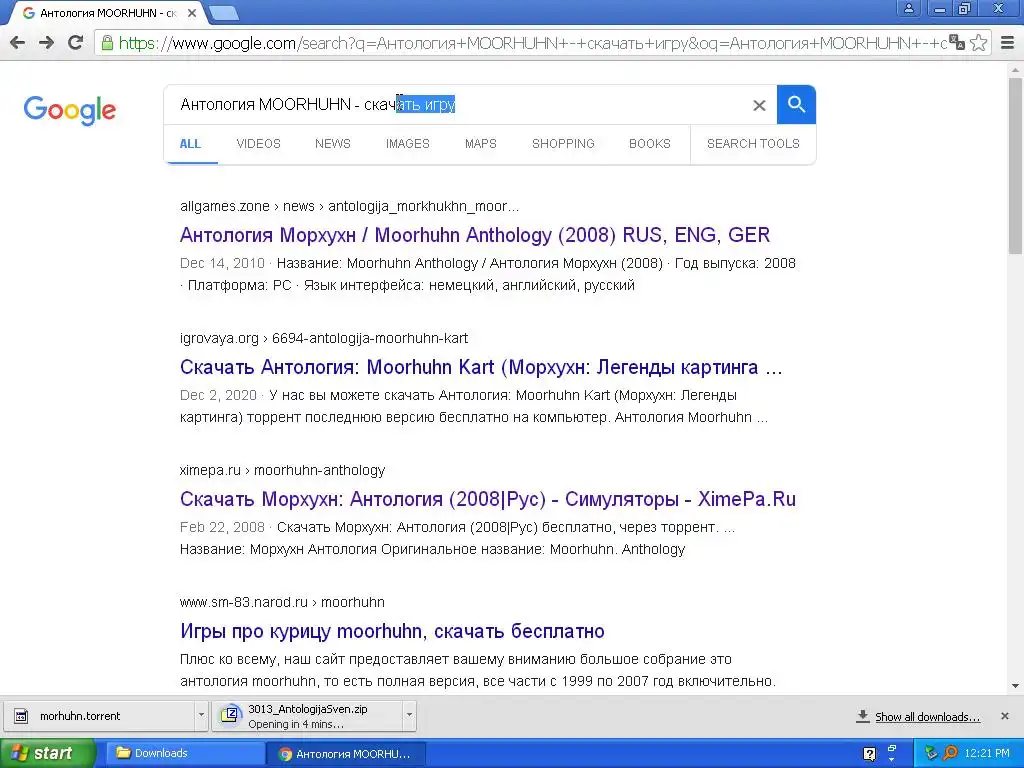Switch to the IMAGES tab
This screenshot has height=768, width=1024.
coord(408,144)
